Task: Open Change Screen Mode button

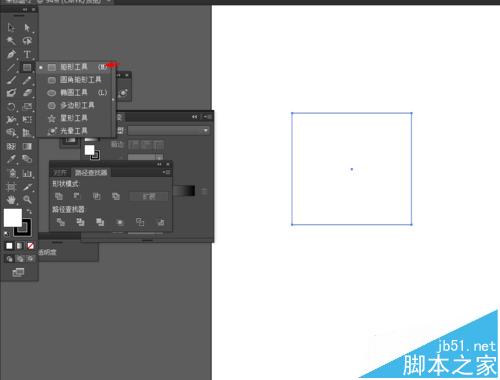Action: [x=18, y=272]
